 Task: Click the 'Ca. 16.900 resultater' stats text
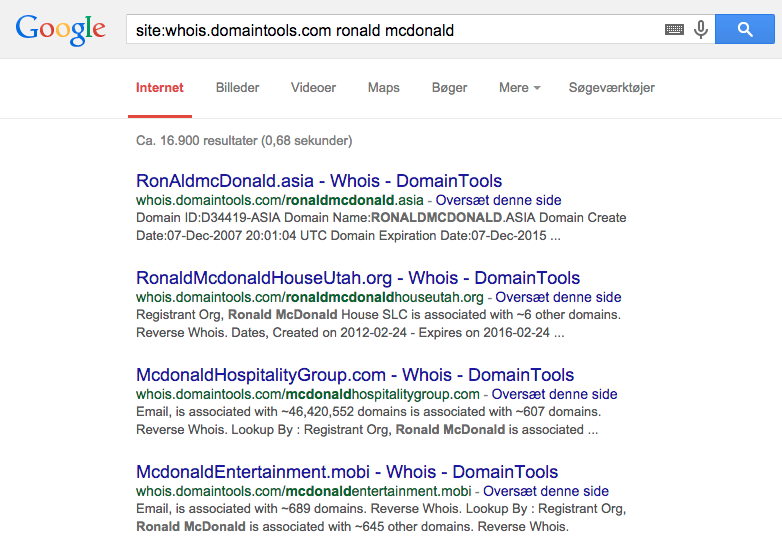click(x=244, y=141)
